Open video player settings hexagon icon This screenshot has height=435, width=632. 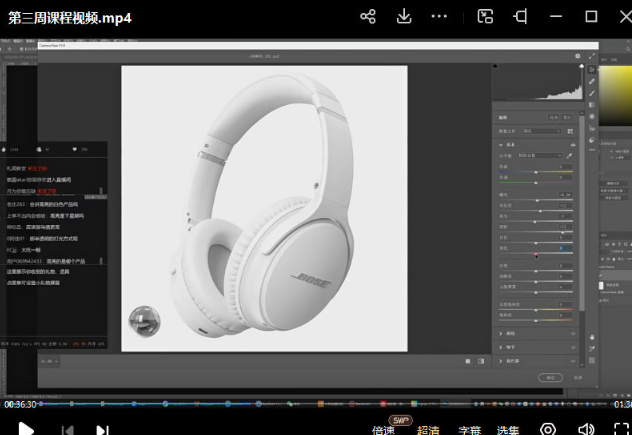[x=548, y=429]
